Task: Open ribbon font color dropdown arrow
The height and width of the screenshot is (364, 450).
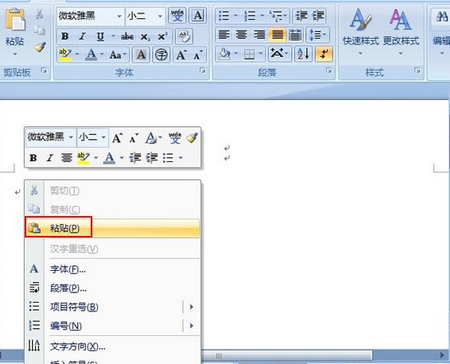Action: pos(102,54)
